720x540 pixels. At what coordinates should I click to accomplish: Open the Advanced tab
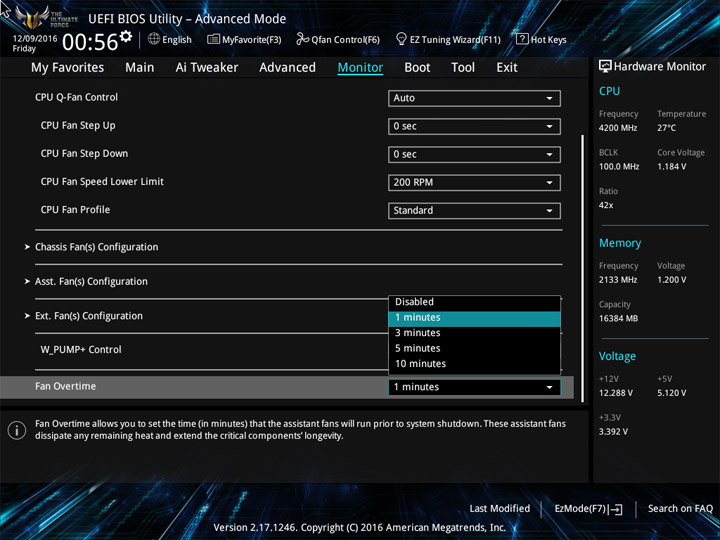click(x=287, y=68)
